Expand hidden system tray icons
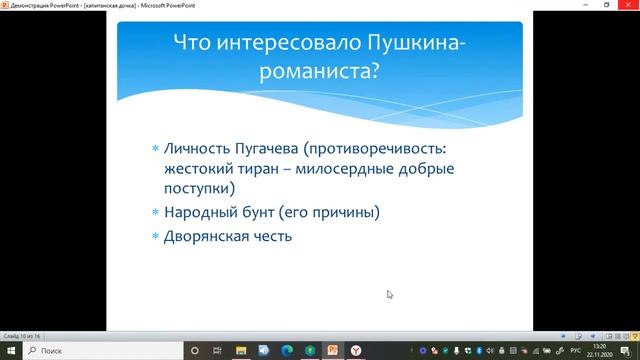 [x=412, y=350]
